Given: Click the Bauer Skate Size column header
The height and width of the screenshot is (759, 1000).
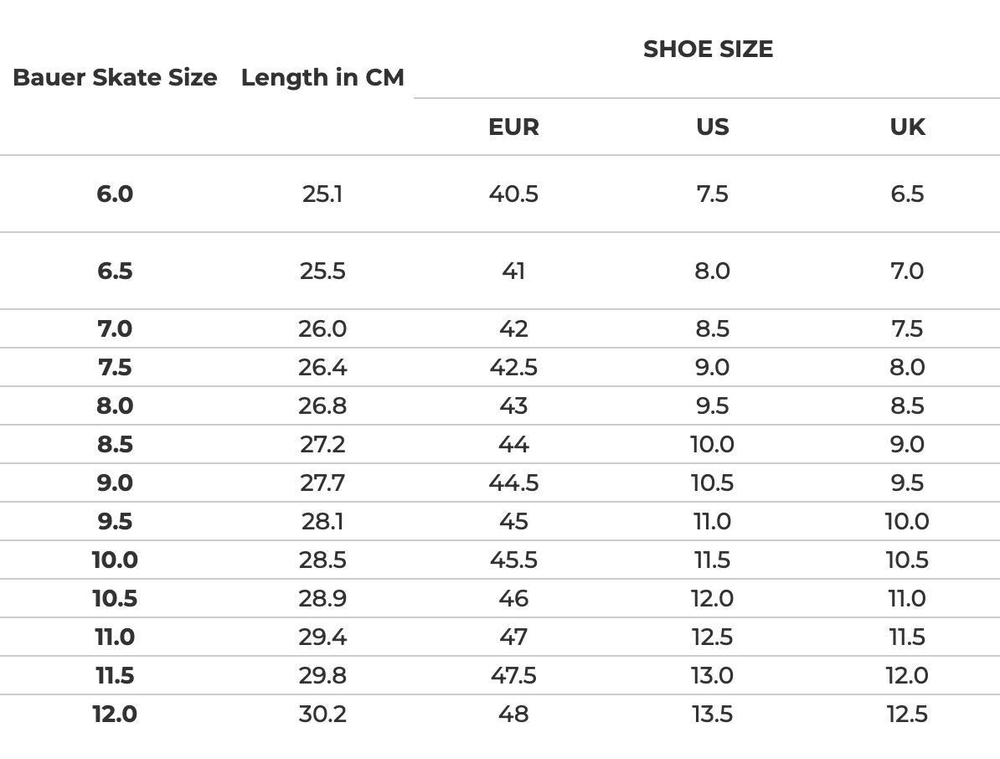Looking at the screenshot, I should pyautogui.click(x=115, y=78).
